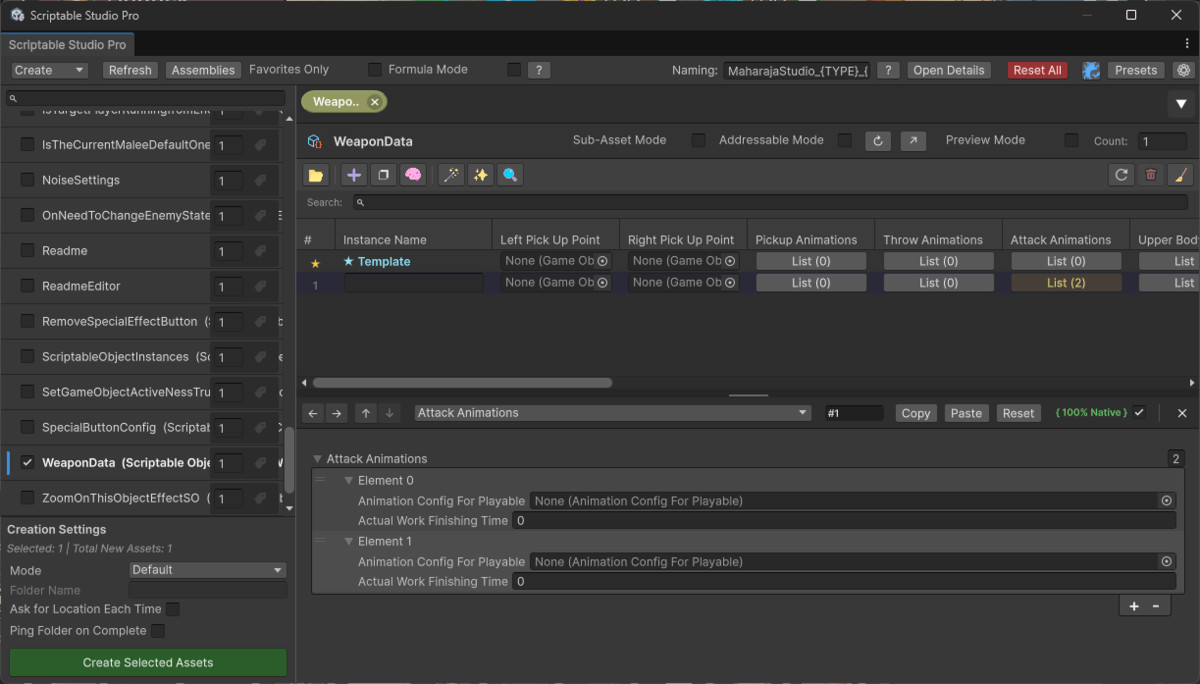Click the favorite star on Template row

tap(315, 263)
